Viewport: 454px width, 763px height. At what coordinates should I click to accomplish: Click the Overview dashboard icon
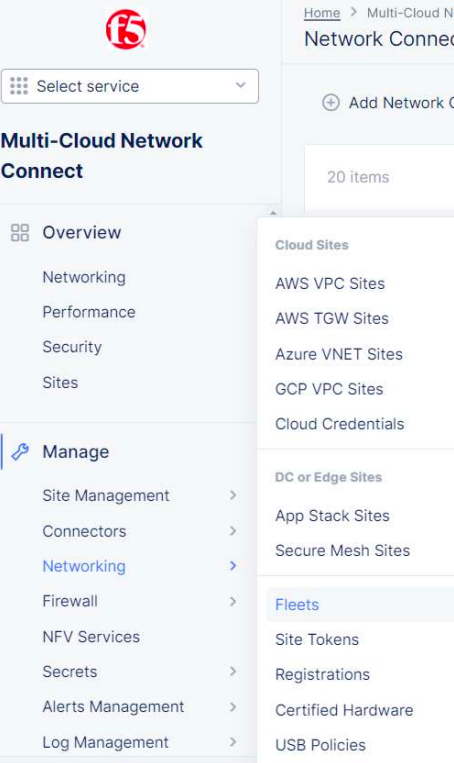click(x=20, y=233)
